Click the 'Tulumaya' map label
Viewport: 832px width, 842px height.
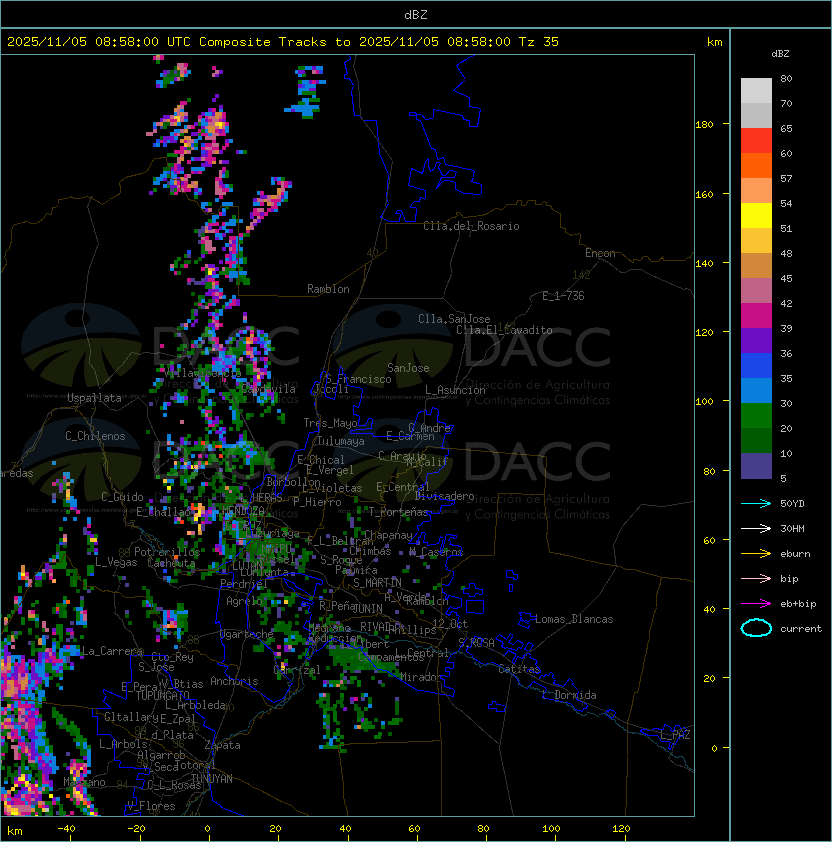pyautogui.click(x=341, y=441)
